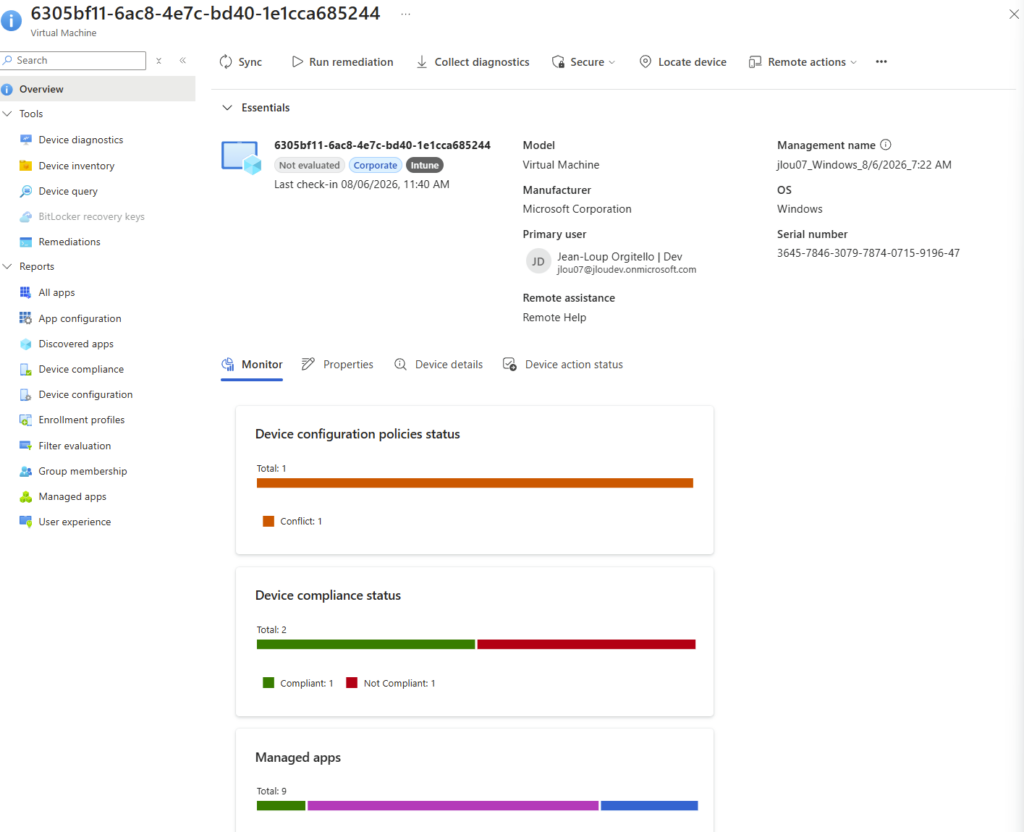
Task: Click the Not evaluated badge
Action: (310, 165)
